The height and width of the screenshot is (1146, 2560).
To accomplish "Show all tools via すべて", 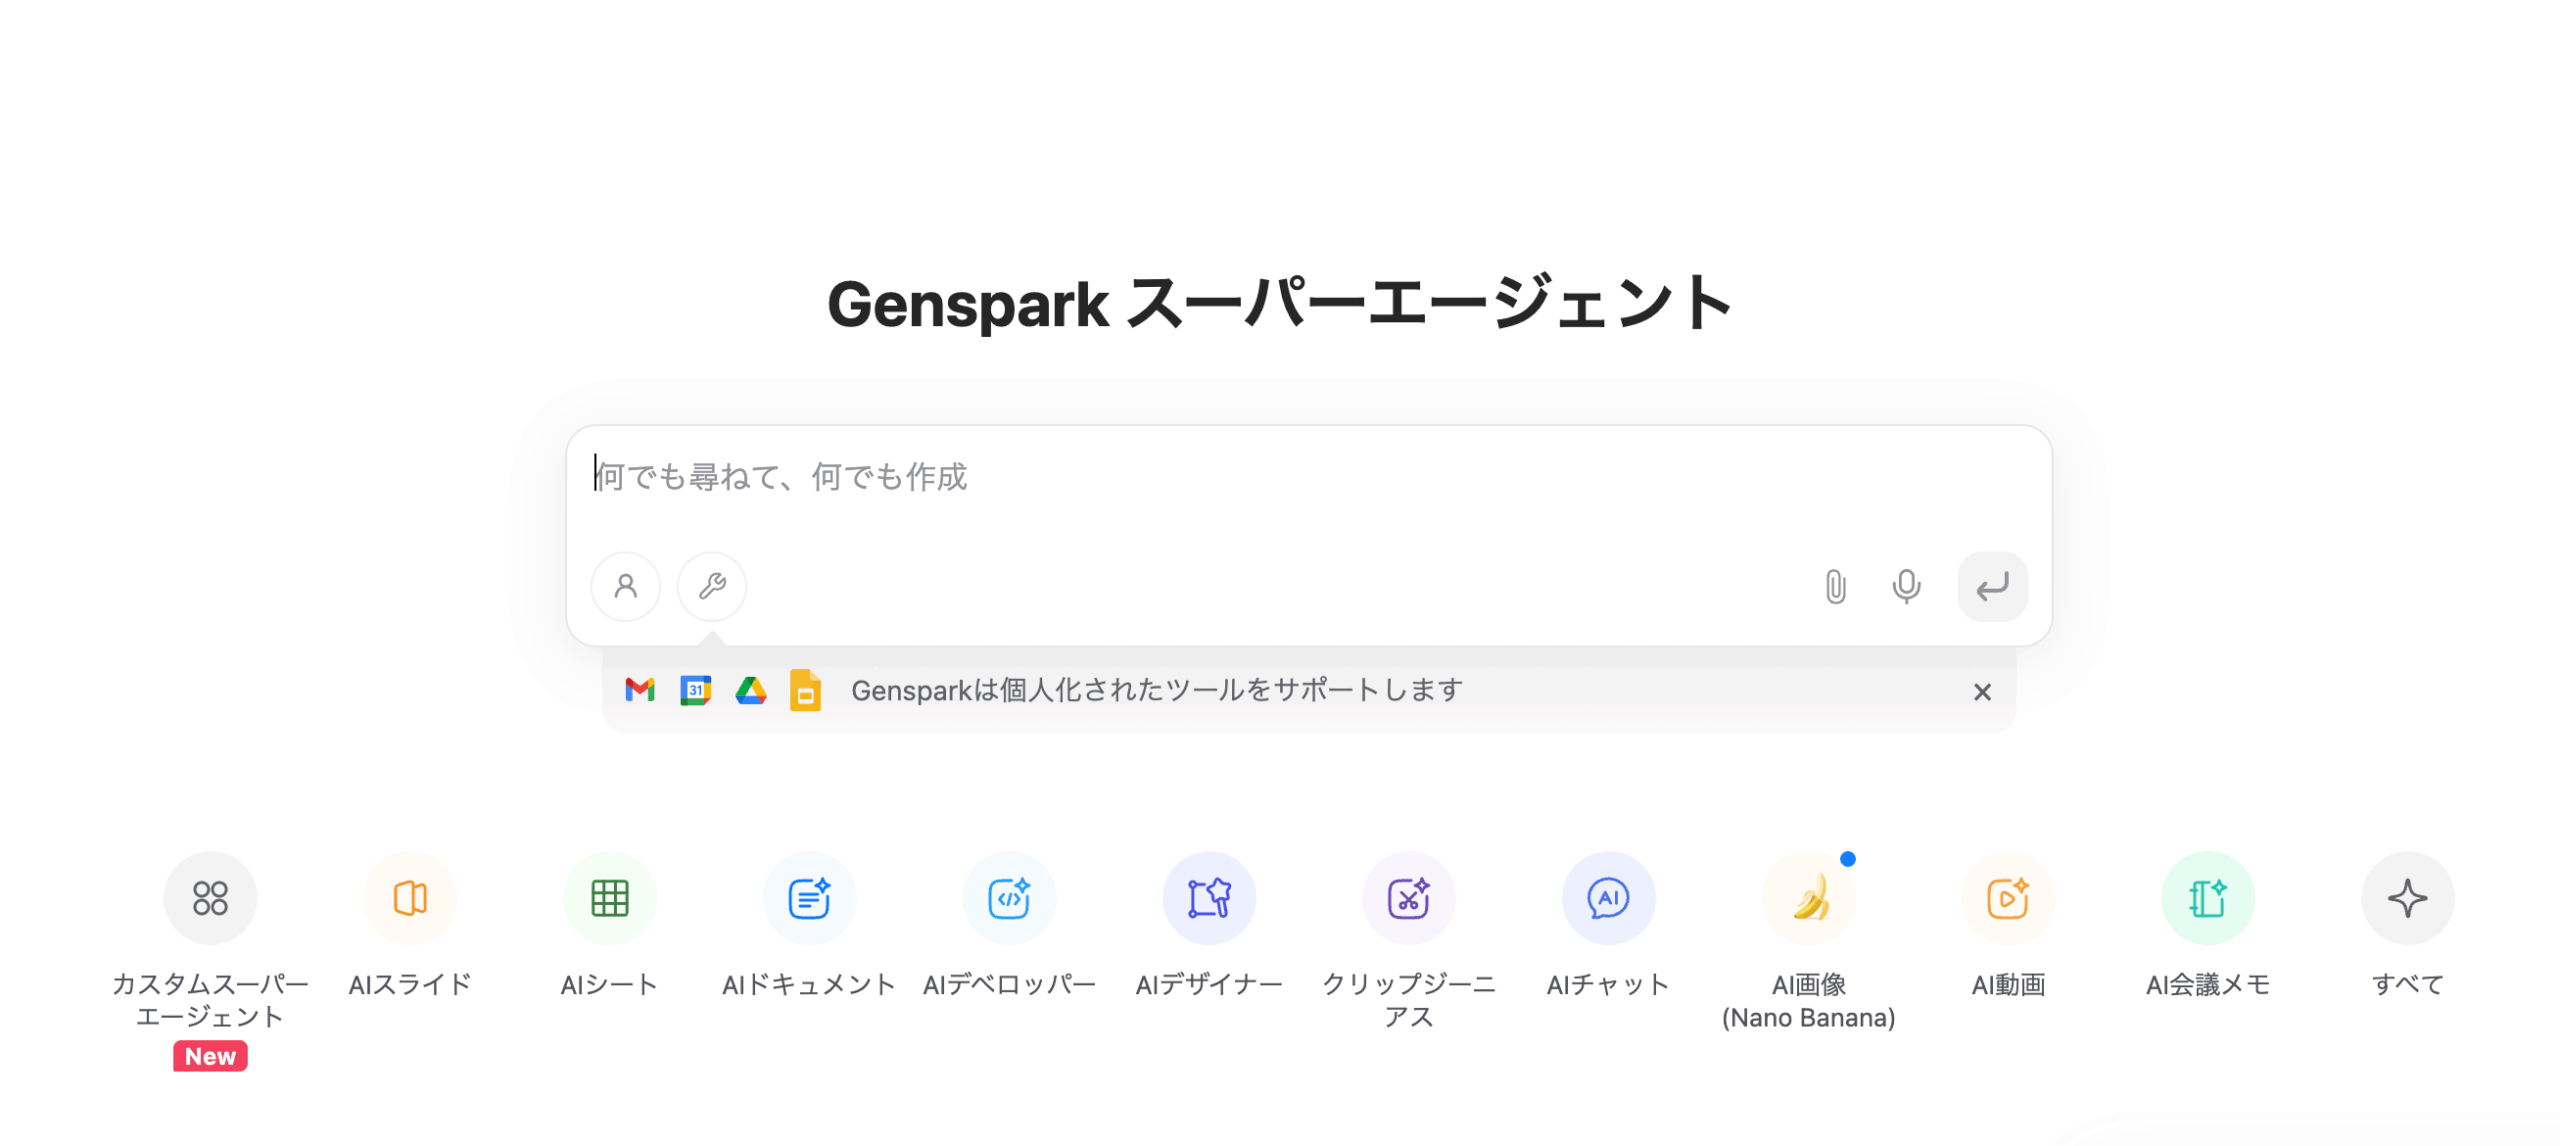I will 2407,898.
